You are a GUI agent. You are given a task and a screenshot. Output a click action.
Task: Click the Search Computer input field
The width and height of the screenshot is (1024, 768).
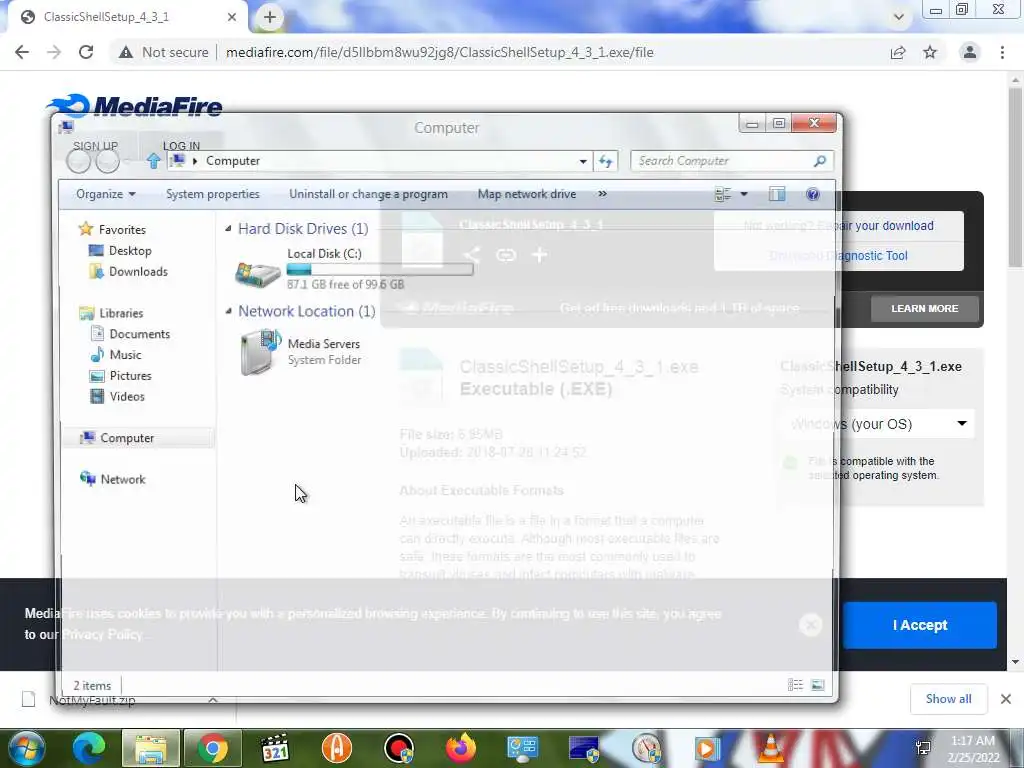click(x=724, y=161)
